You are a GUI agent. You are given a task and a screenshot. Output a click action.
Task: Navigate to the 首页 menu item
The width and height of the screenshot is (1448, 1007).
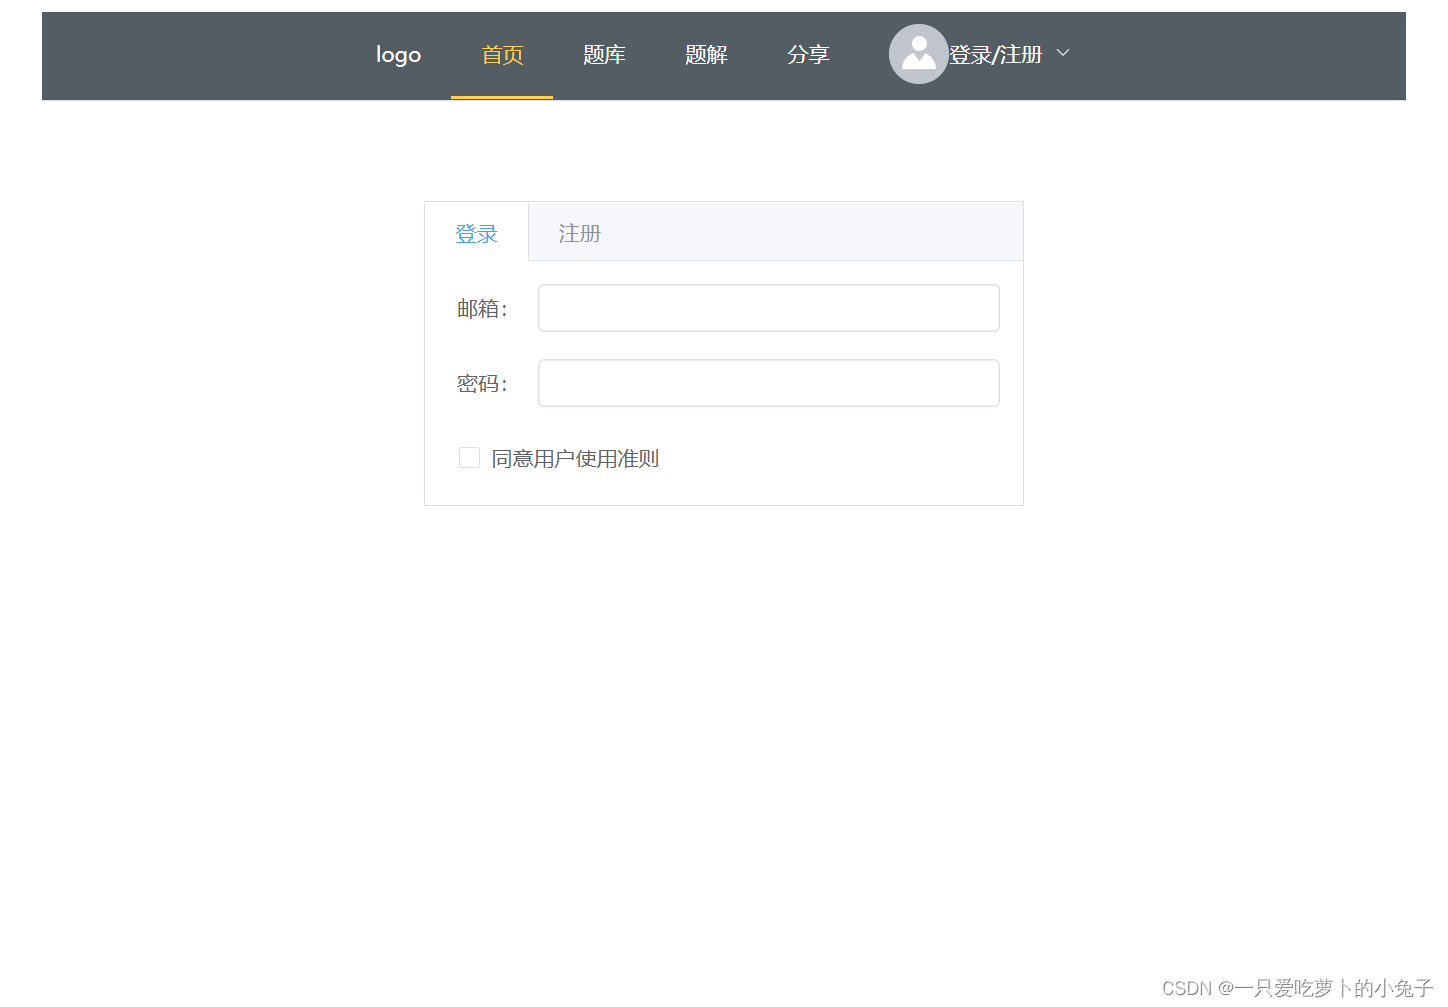point(502,54)
